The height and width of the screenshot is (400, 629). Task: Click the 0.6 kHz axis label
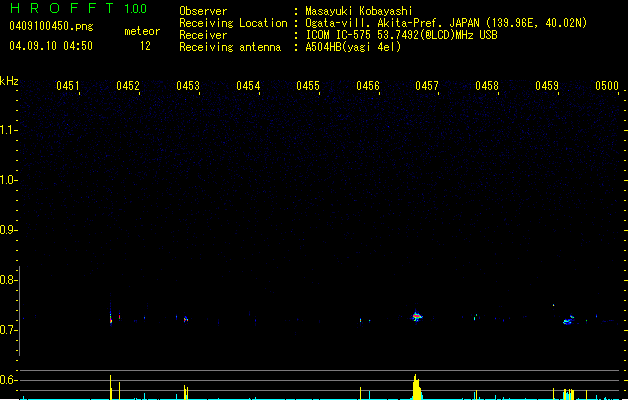(x=7, y=380)
